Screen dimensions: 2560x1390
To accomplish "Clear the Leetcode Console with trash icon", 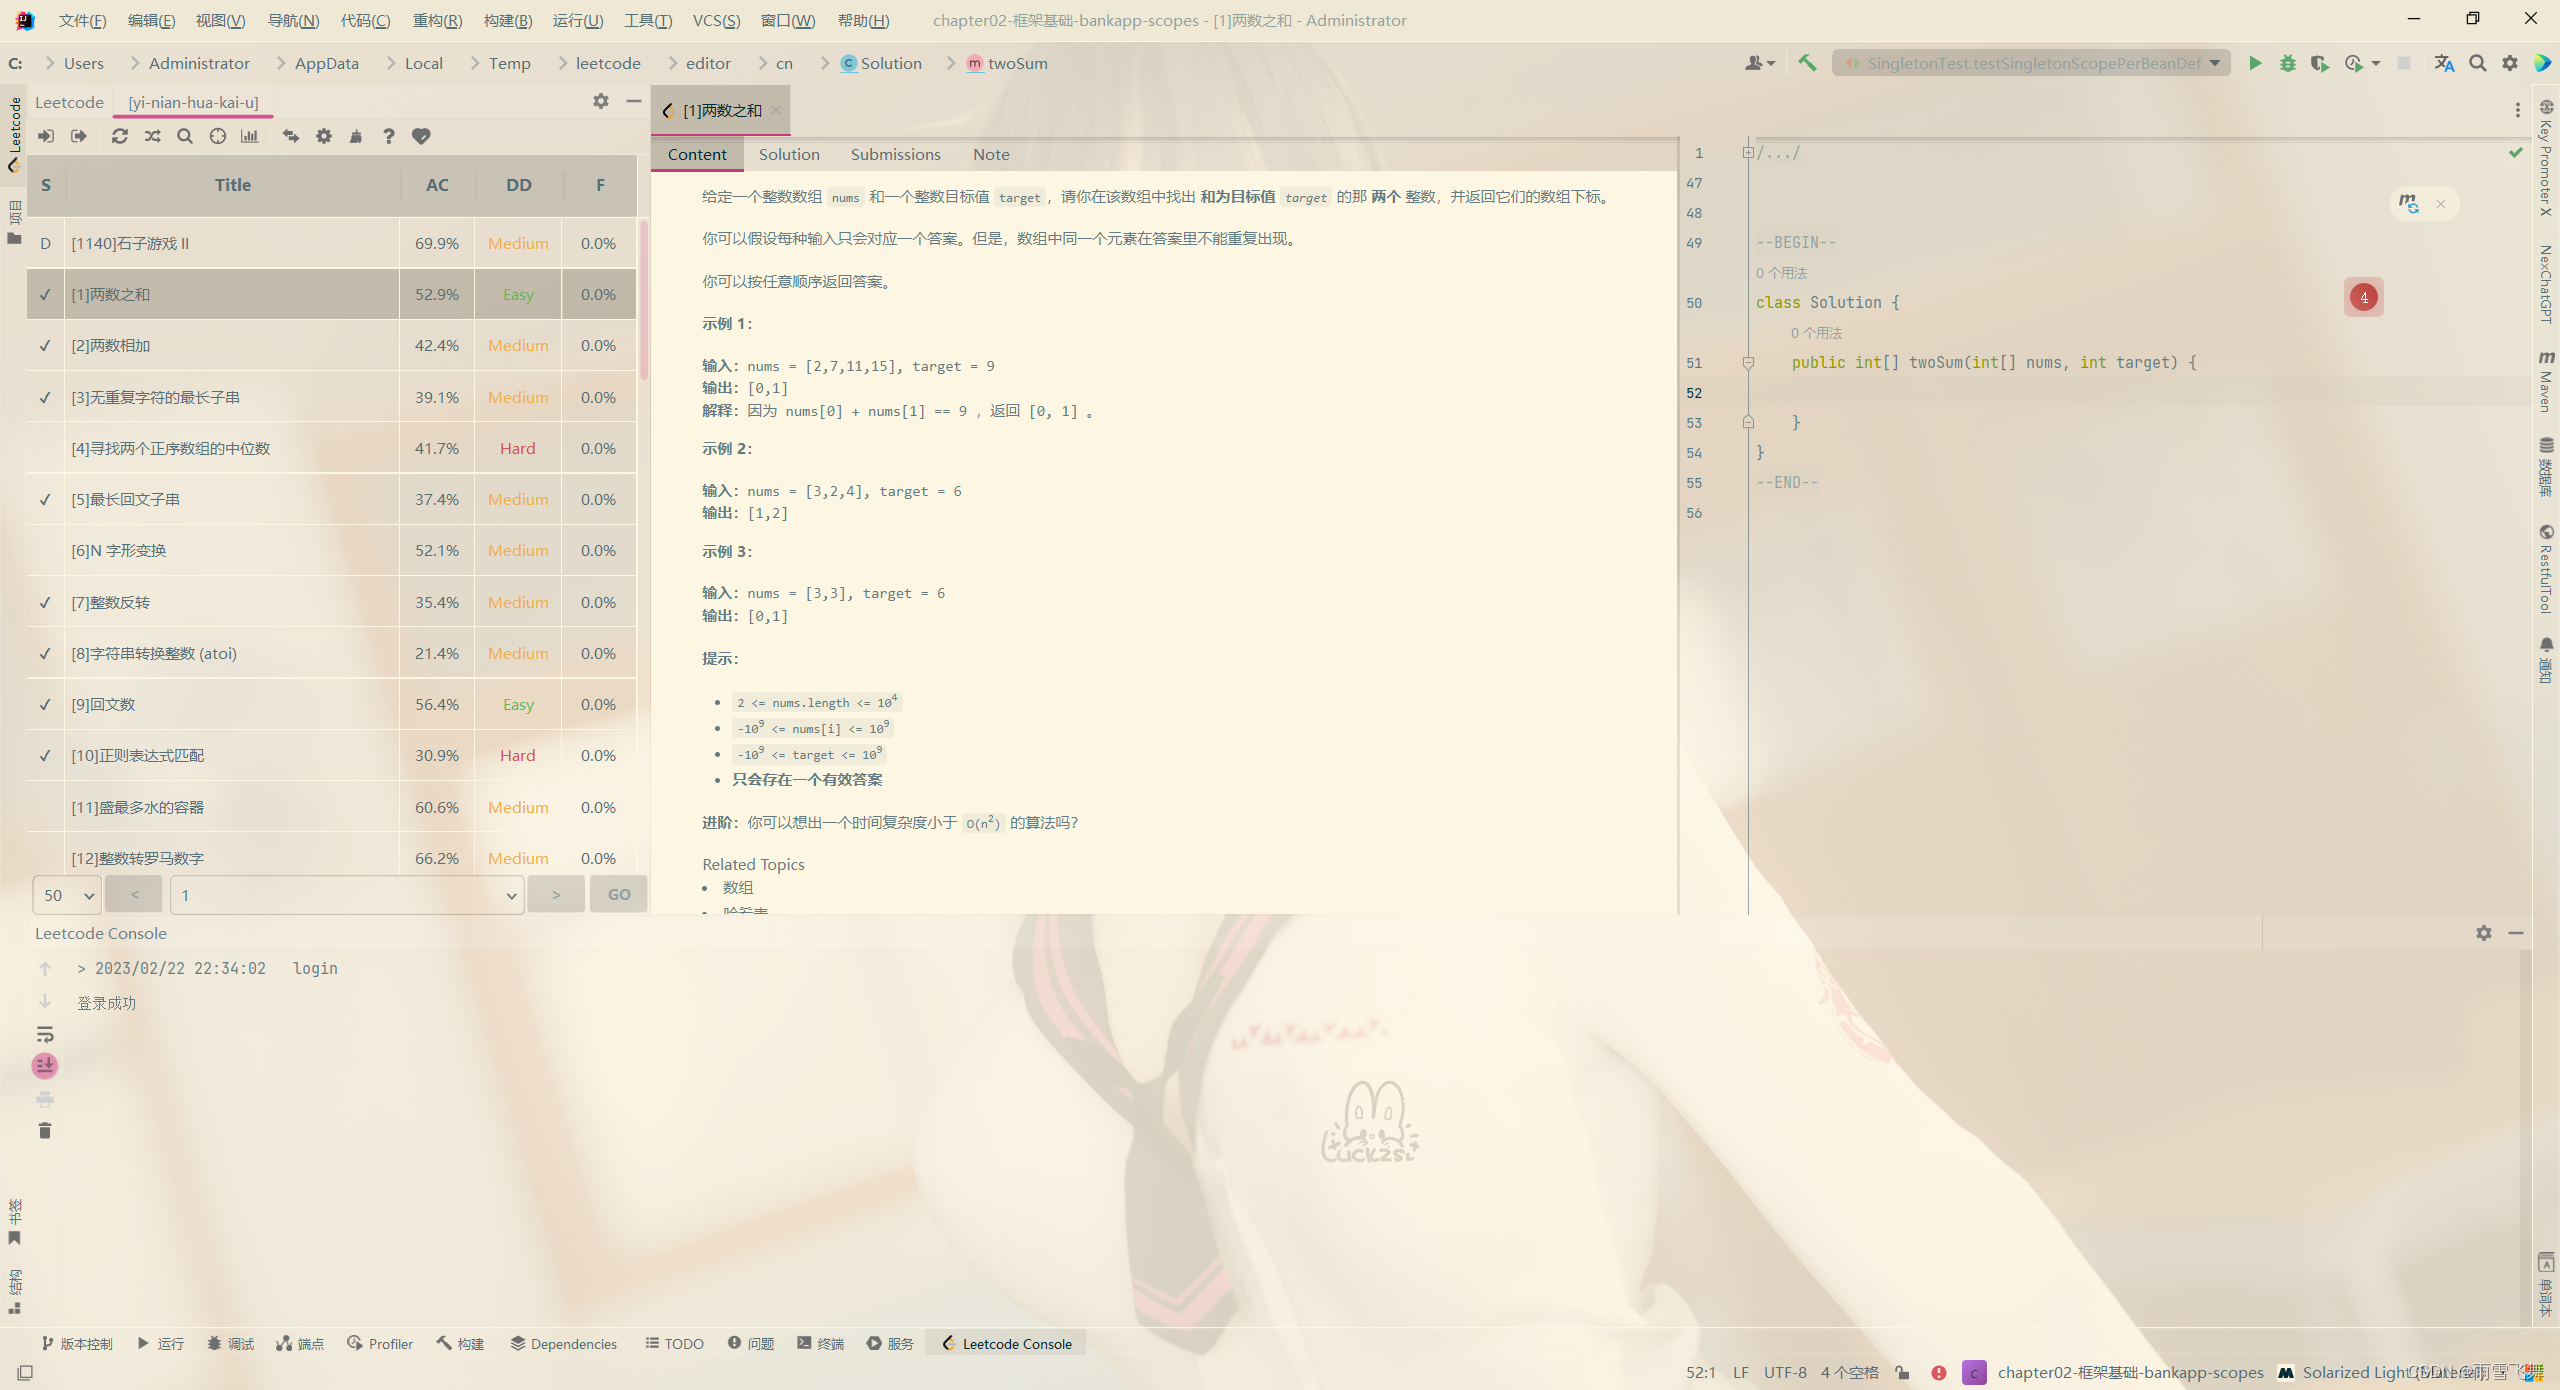I will [45, 1130].
